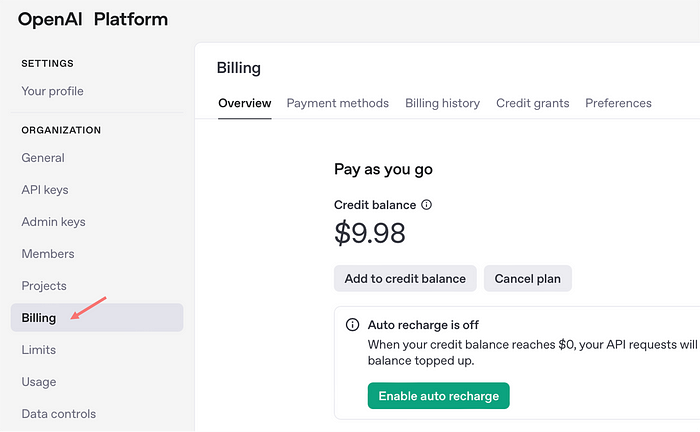This screenshot has height=432, width=700.
Task: Click the SETTINGS section label
Action: (48, 63)
